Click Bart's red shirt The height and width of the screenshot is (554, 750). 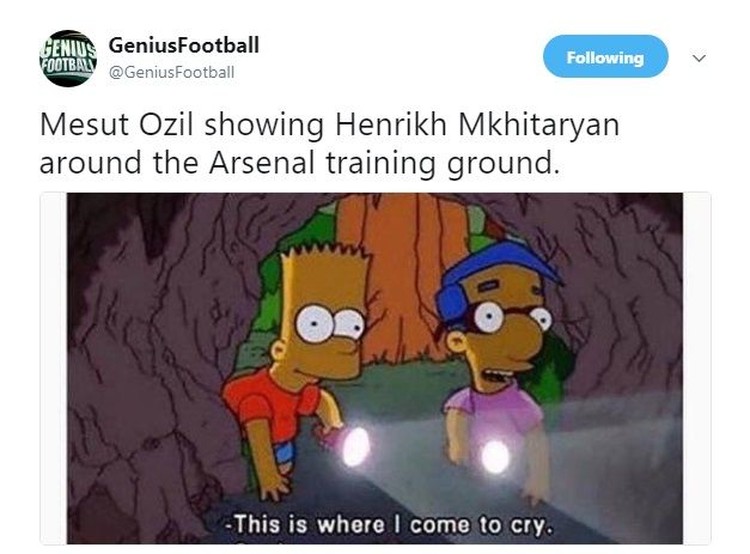(271, 404)
